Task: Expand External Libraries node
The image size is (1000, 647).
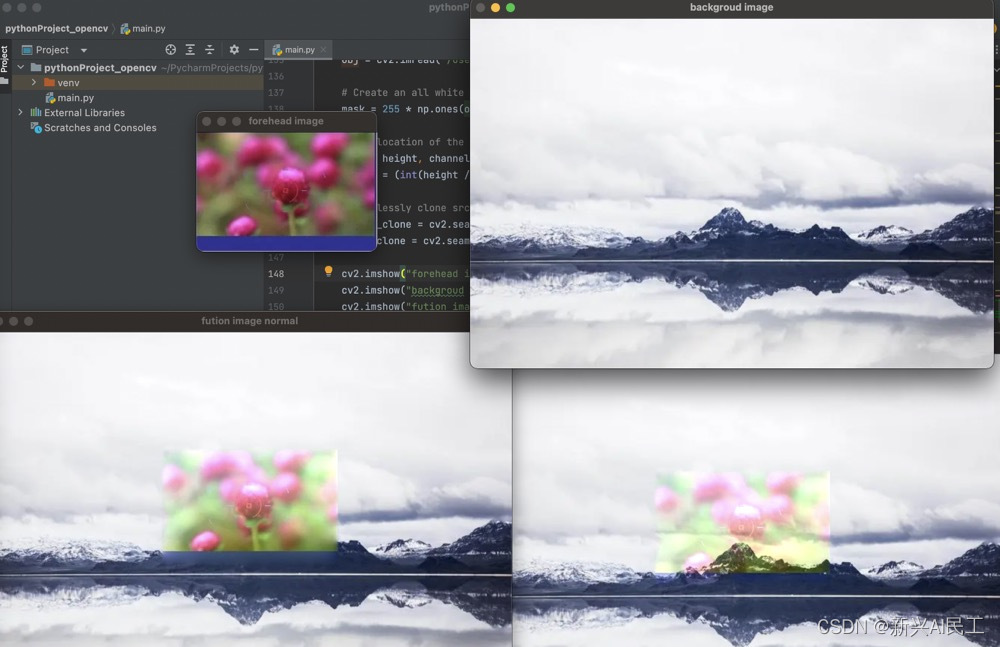Action: pyautogui.click(x=20, y=112)
